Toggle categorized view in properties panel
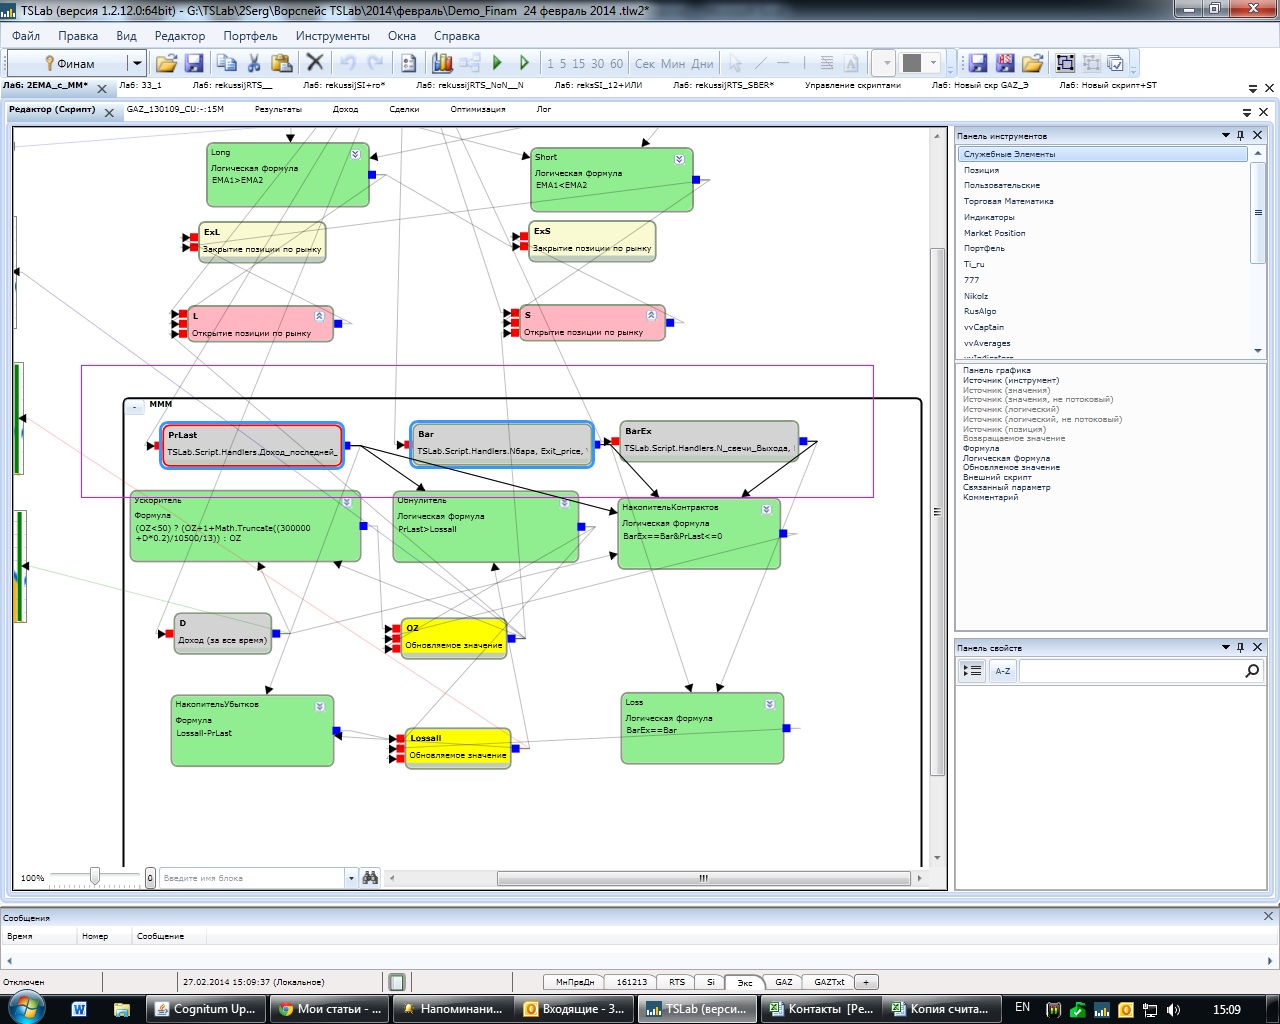 (x=972, y=671)
